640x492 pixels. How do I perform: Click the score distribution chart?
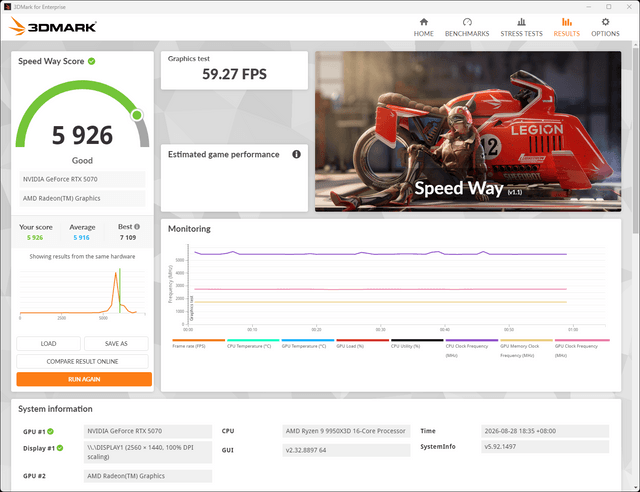(82, 293)
